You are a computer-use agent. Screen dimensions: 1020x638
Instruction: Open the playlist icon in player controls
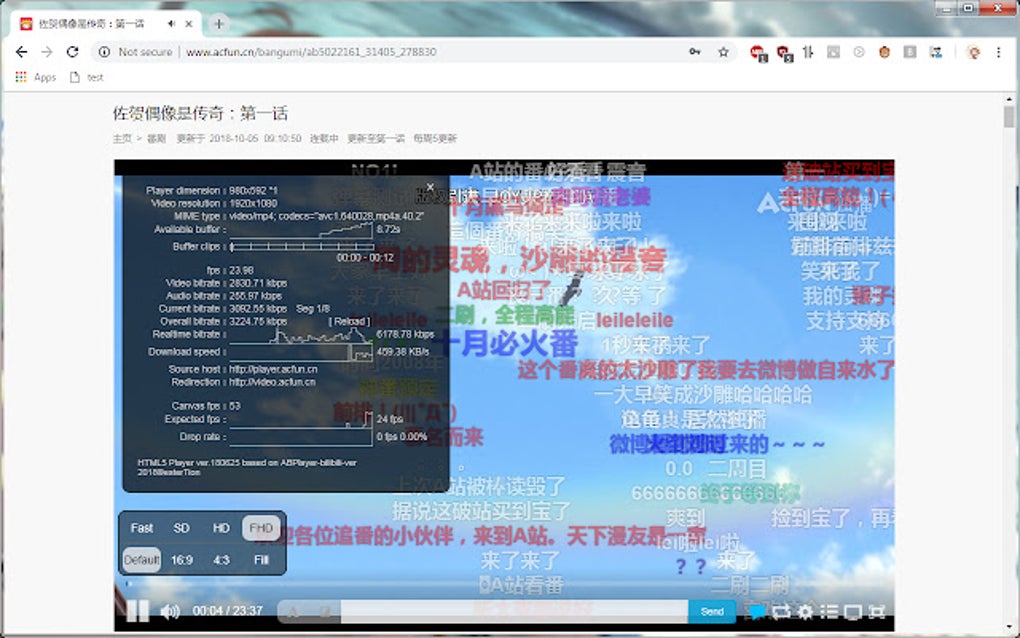tap(829, 611)
